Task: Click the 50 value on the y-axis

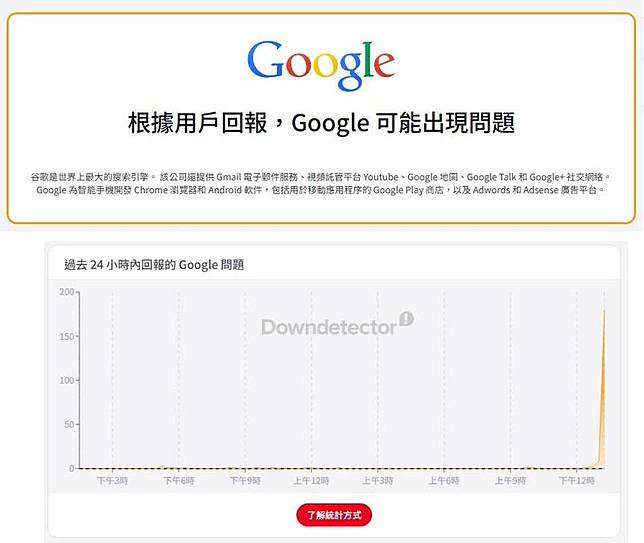Action: (x=69, y=424)
